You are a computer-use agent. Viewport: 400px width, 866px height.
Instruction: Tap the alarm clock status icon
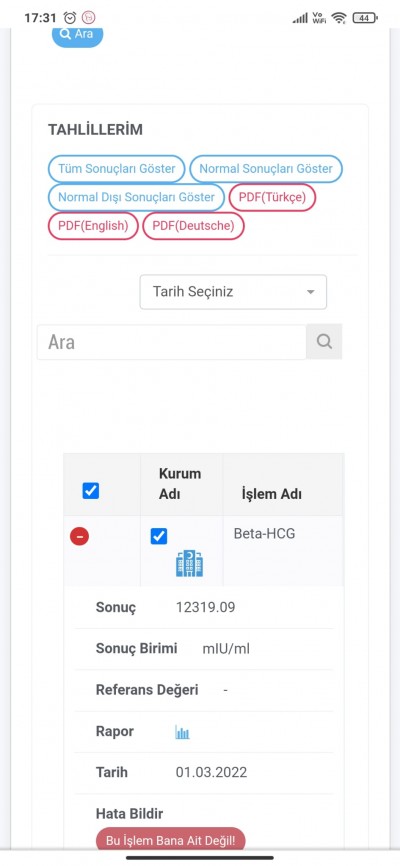click(70, 18)
